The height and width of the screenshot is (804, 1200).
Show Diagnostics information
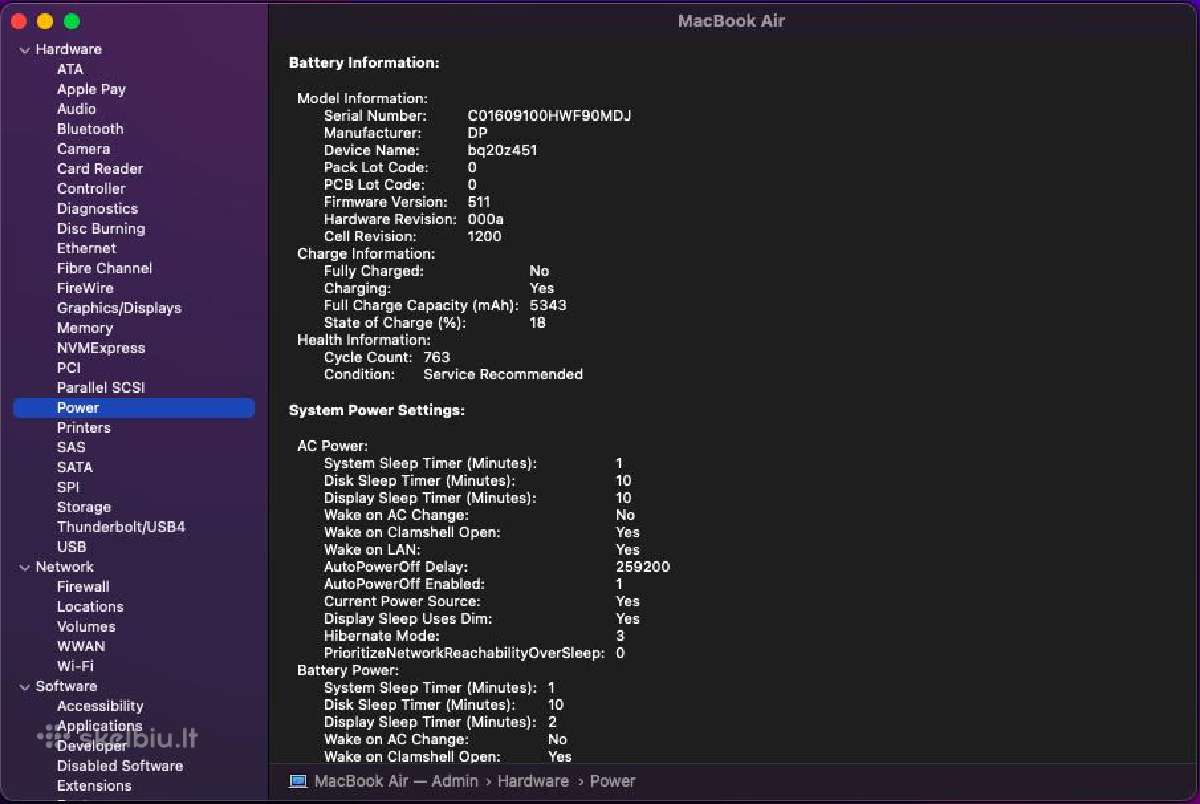(97, 209)
